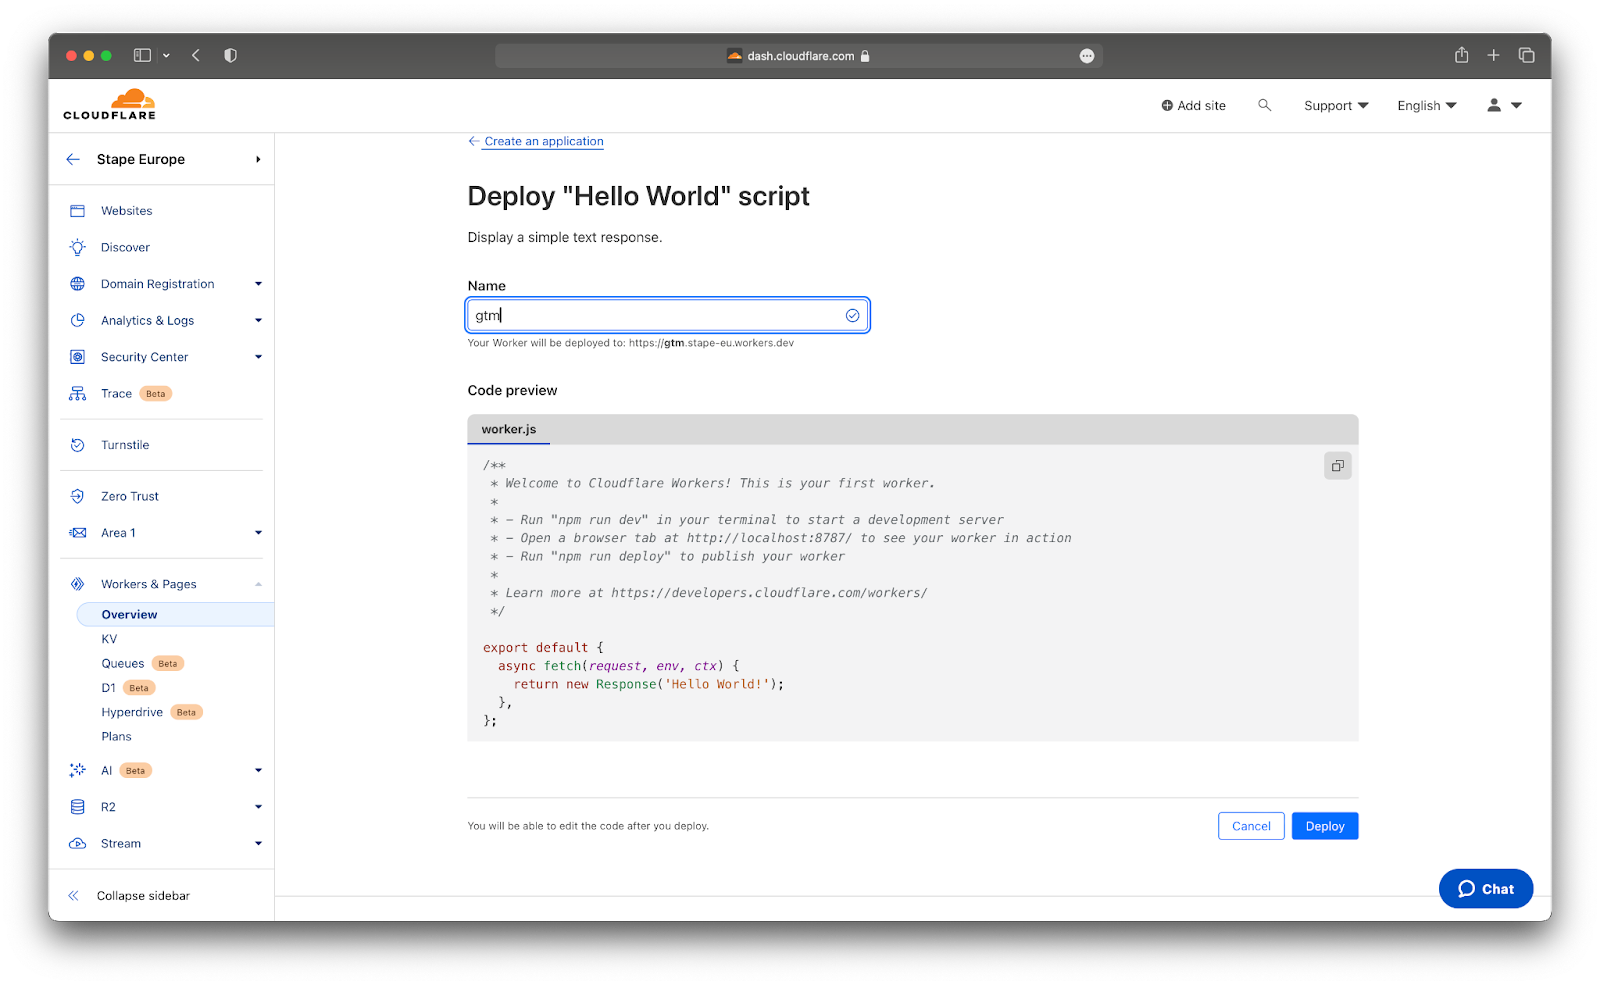Expand Analytics & Logs submenu arrow
Screen dimensions: 1600x985
258,321
